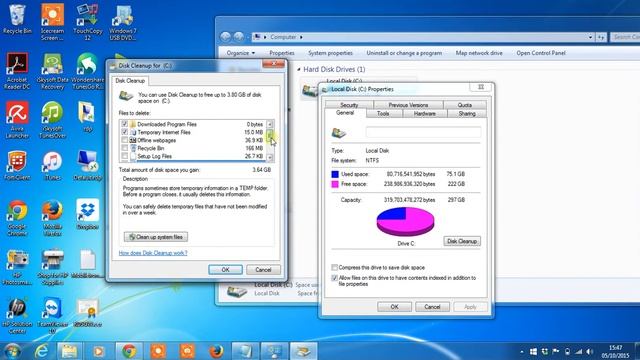Viewport: 640px width, 360px height.
Task: Click Uninstall or change a program
Action: click(x=404, y=53)
